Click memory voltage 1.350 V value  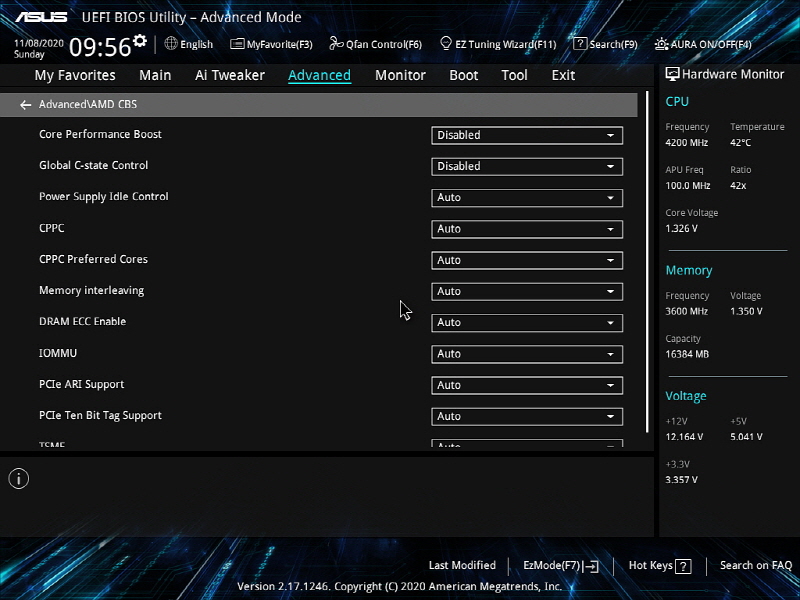[x=746, y=311]
